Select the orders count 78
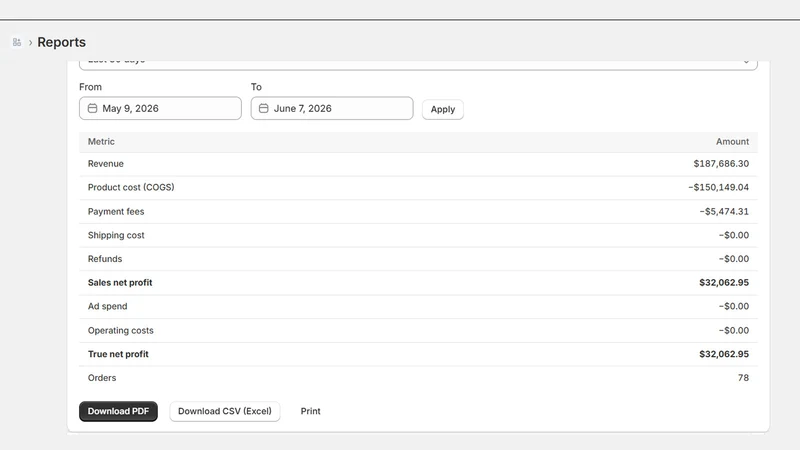Image resolution: width=800 pixels, height=450 pixels. coord(743,378)
